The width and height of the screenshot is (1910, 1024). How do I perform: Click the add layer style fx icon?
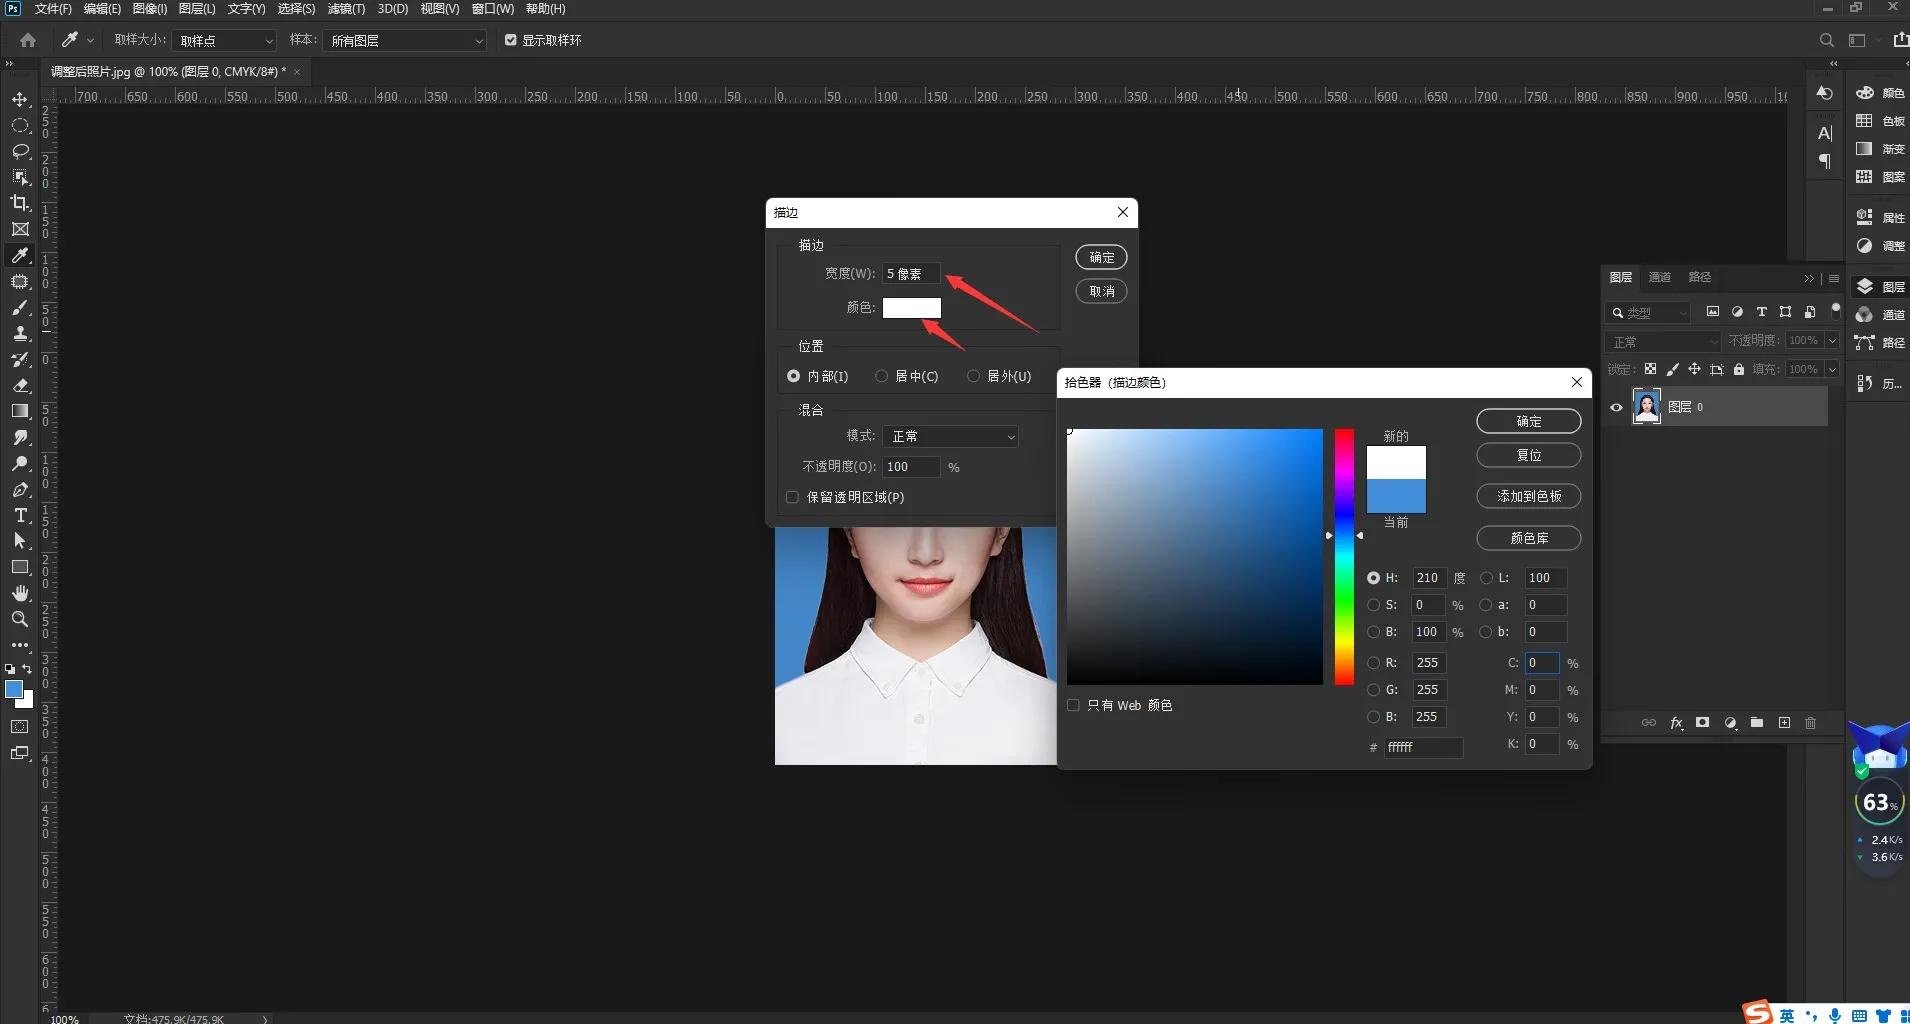point(1676,723)
